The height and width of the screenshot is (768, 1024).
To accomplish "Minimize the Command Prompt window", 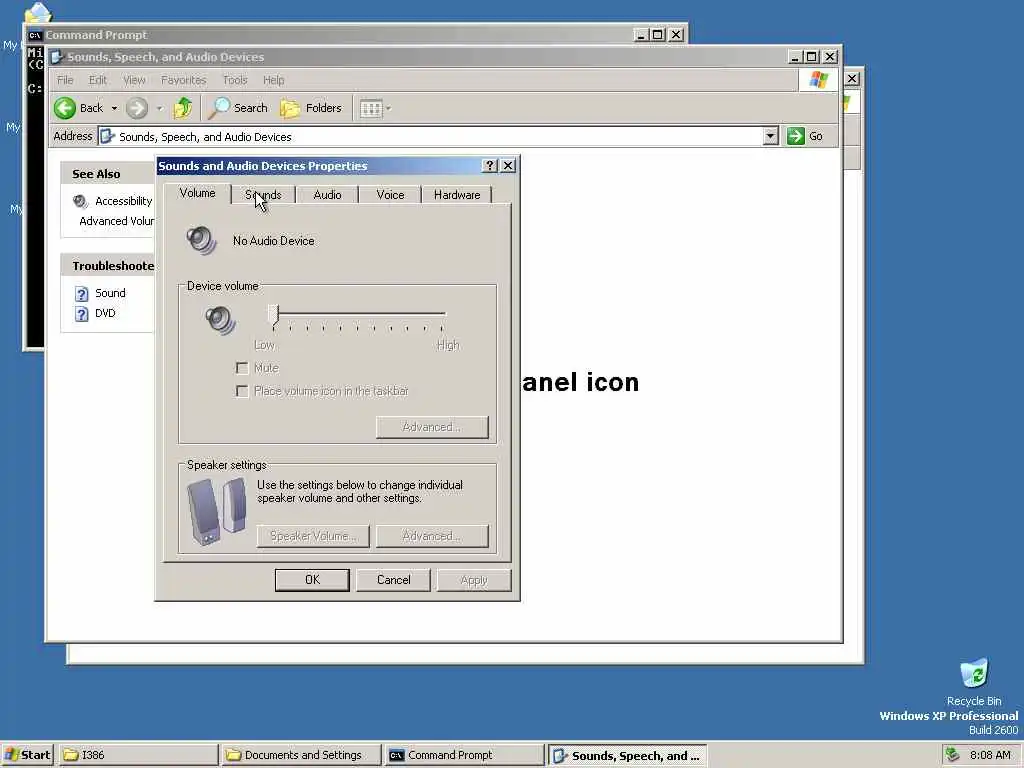I will (641, 35).
